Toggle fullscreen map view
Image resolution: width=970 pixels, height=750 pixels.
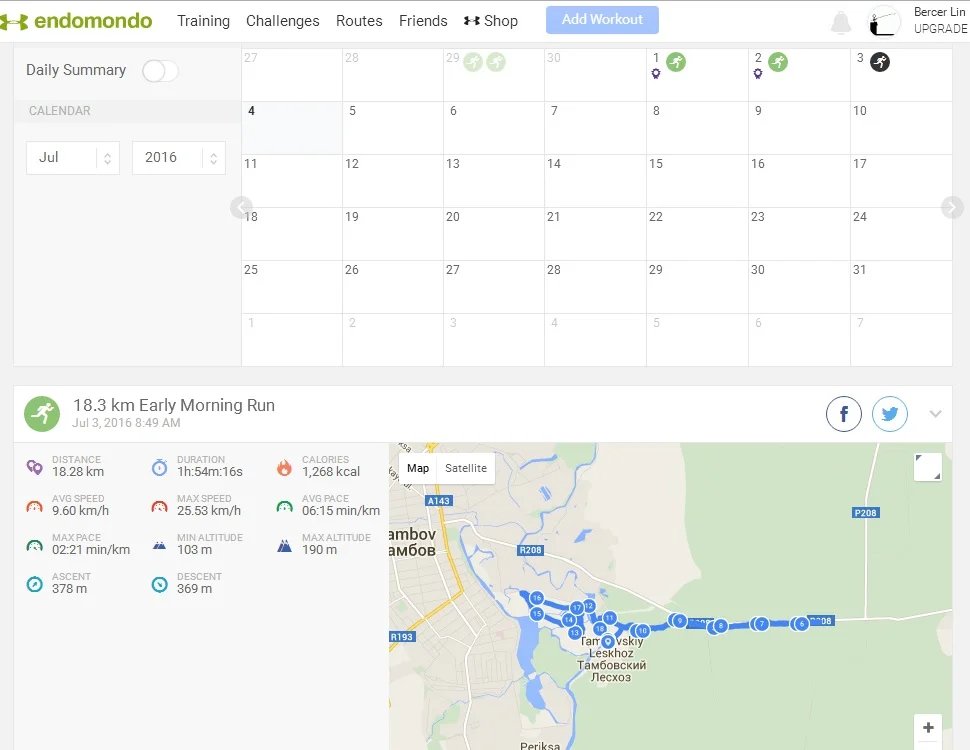click(x=927, y=467)
